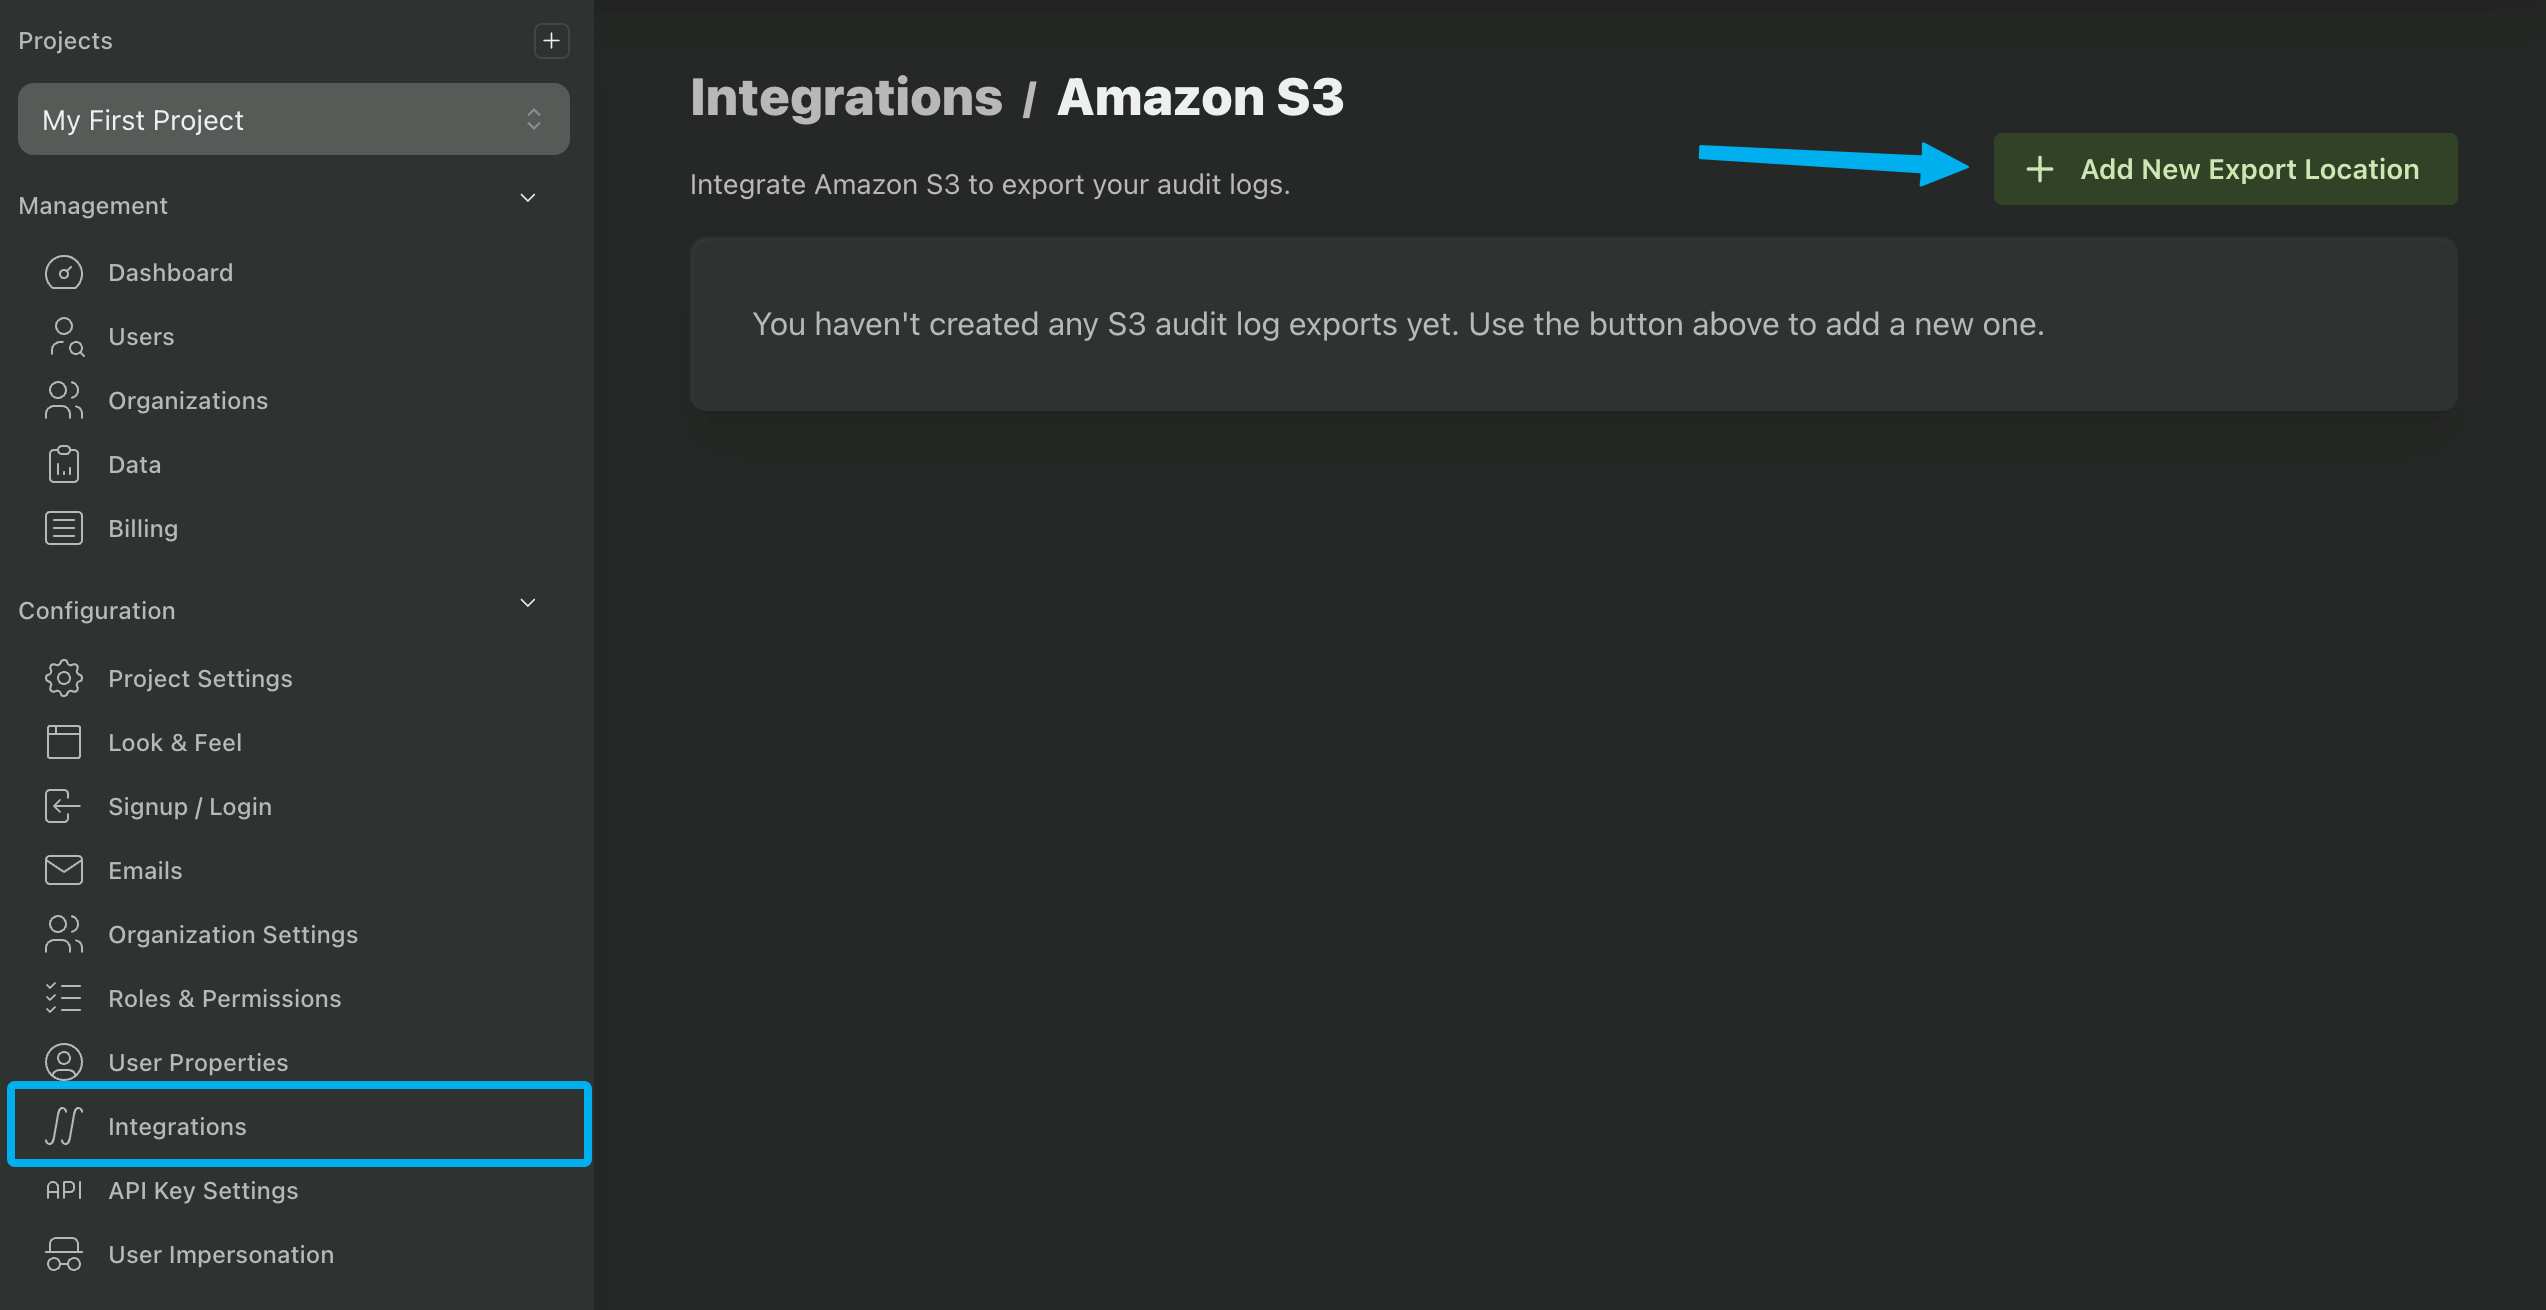The image size is (2546, 1310).
Task: Click the Billing list icon
Action: click(64, 528)
